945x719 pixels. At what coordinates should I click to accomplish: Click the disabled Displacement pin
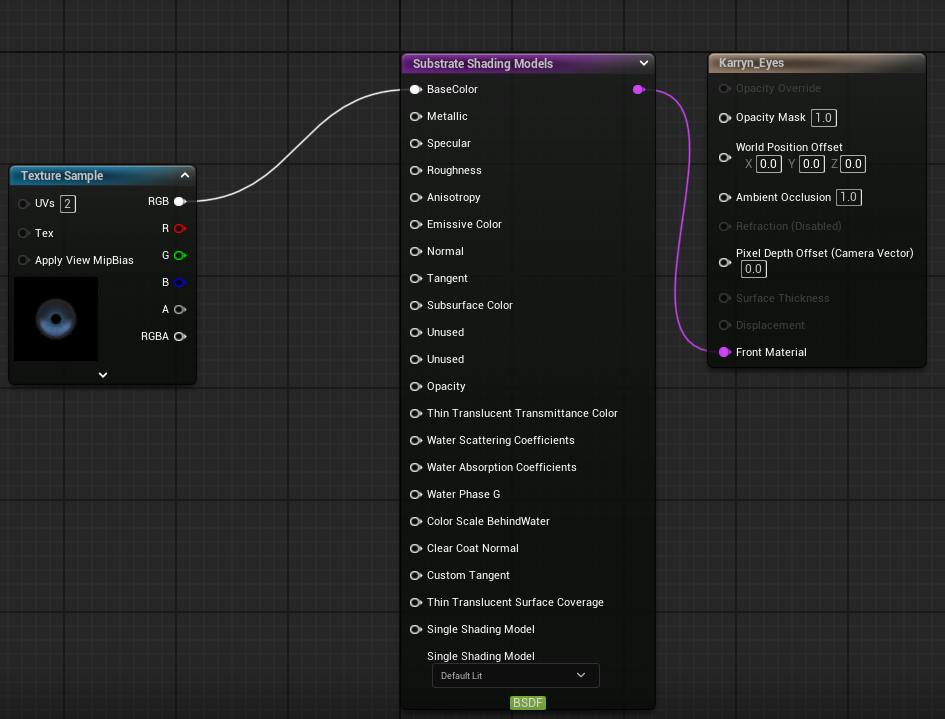click(724, 325)
